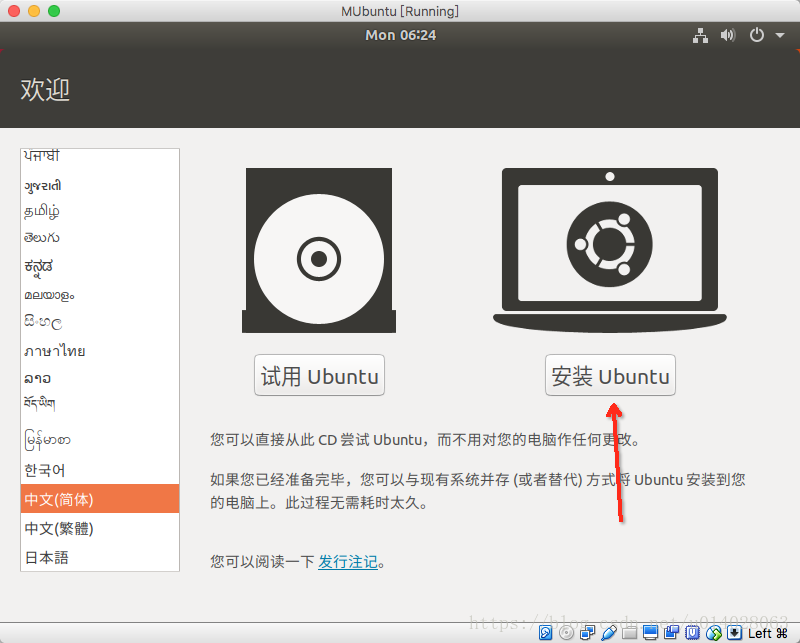Select 中文(简体) in the language list
This screenshot has width=800, height=643.
[100, 499]
